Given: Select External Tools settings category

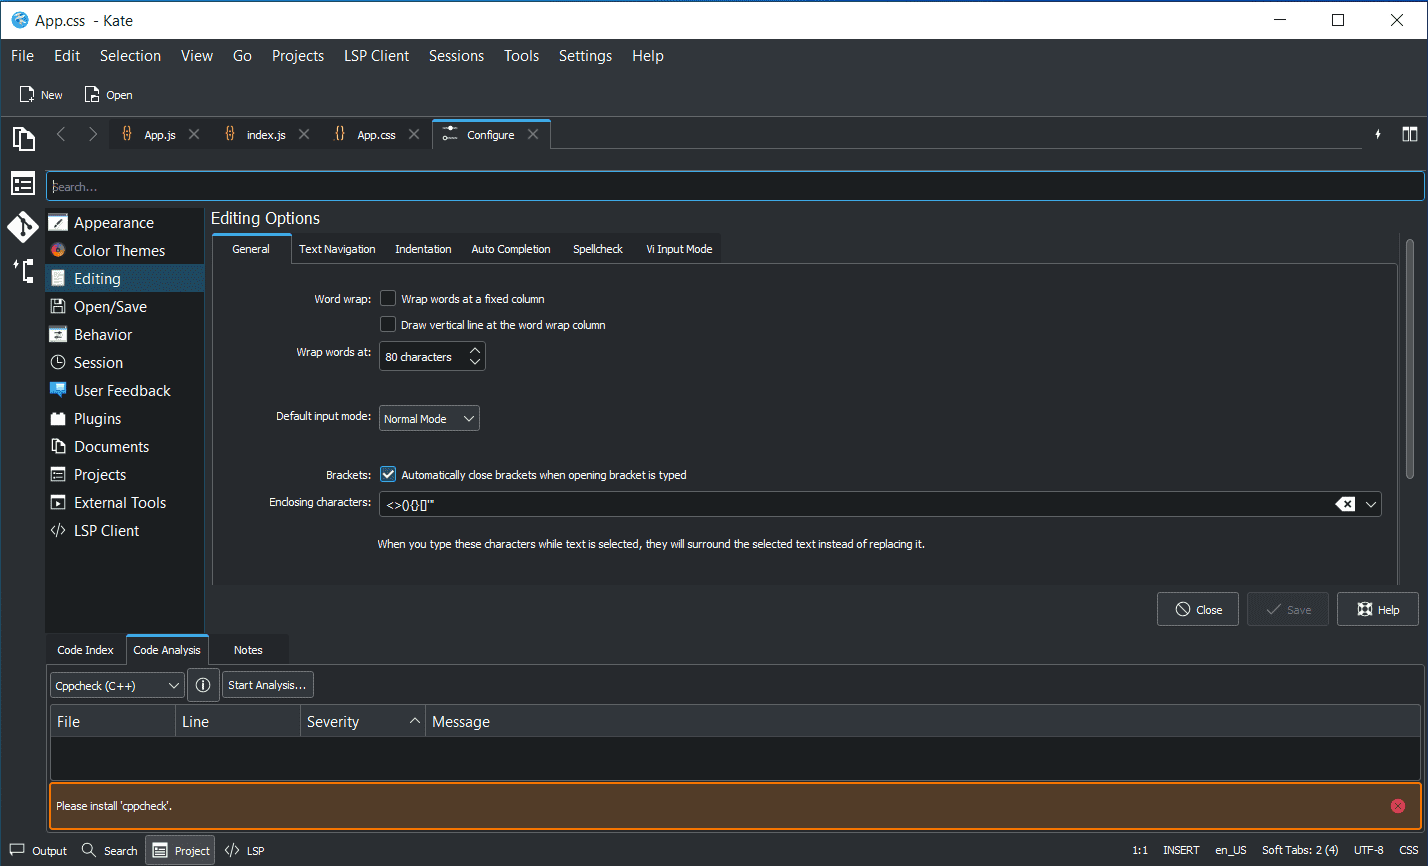Looking at the screenshot, I should click(125, 503).
